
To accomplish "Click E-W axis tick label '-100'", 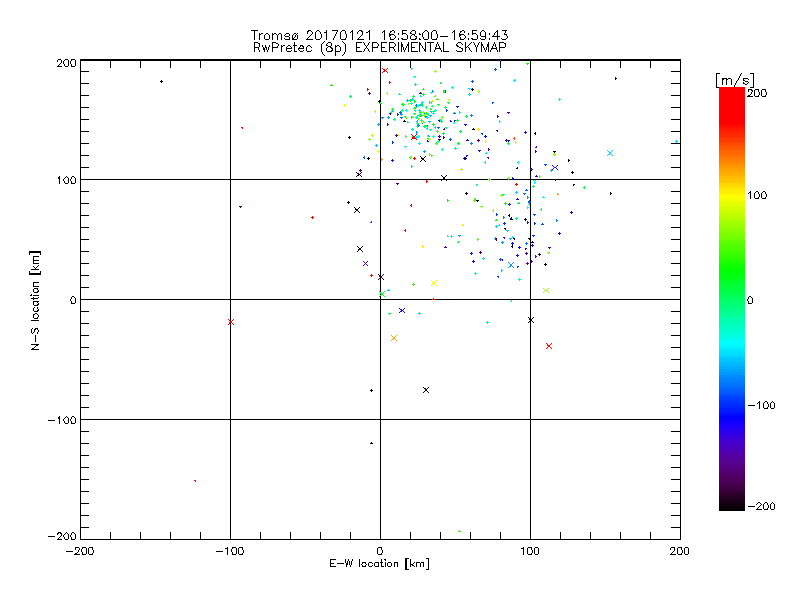I will 230,551.
